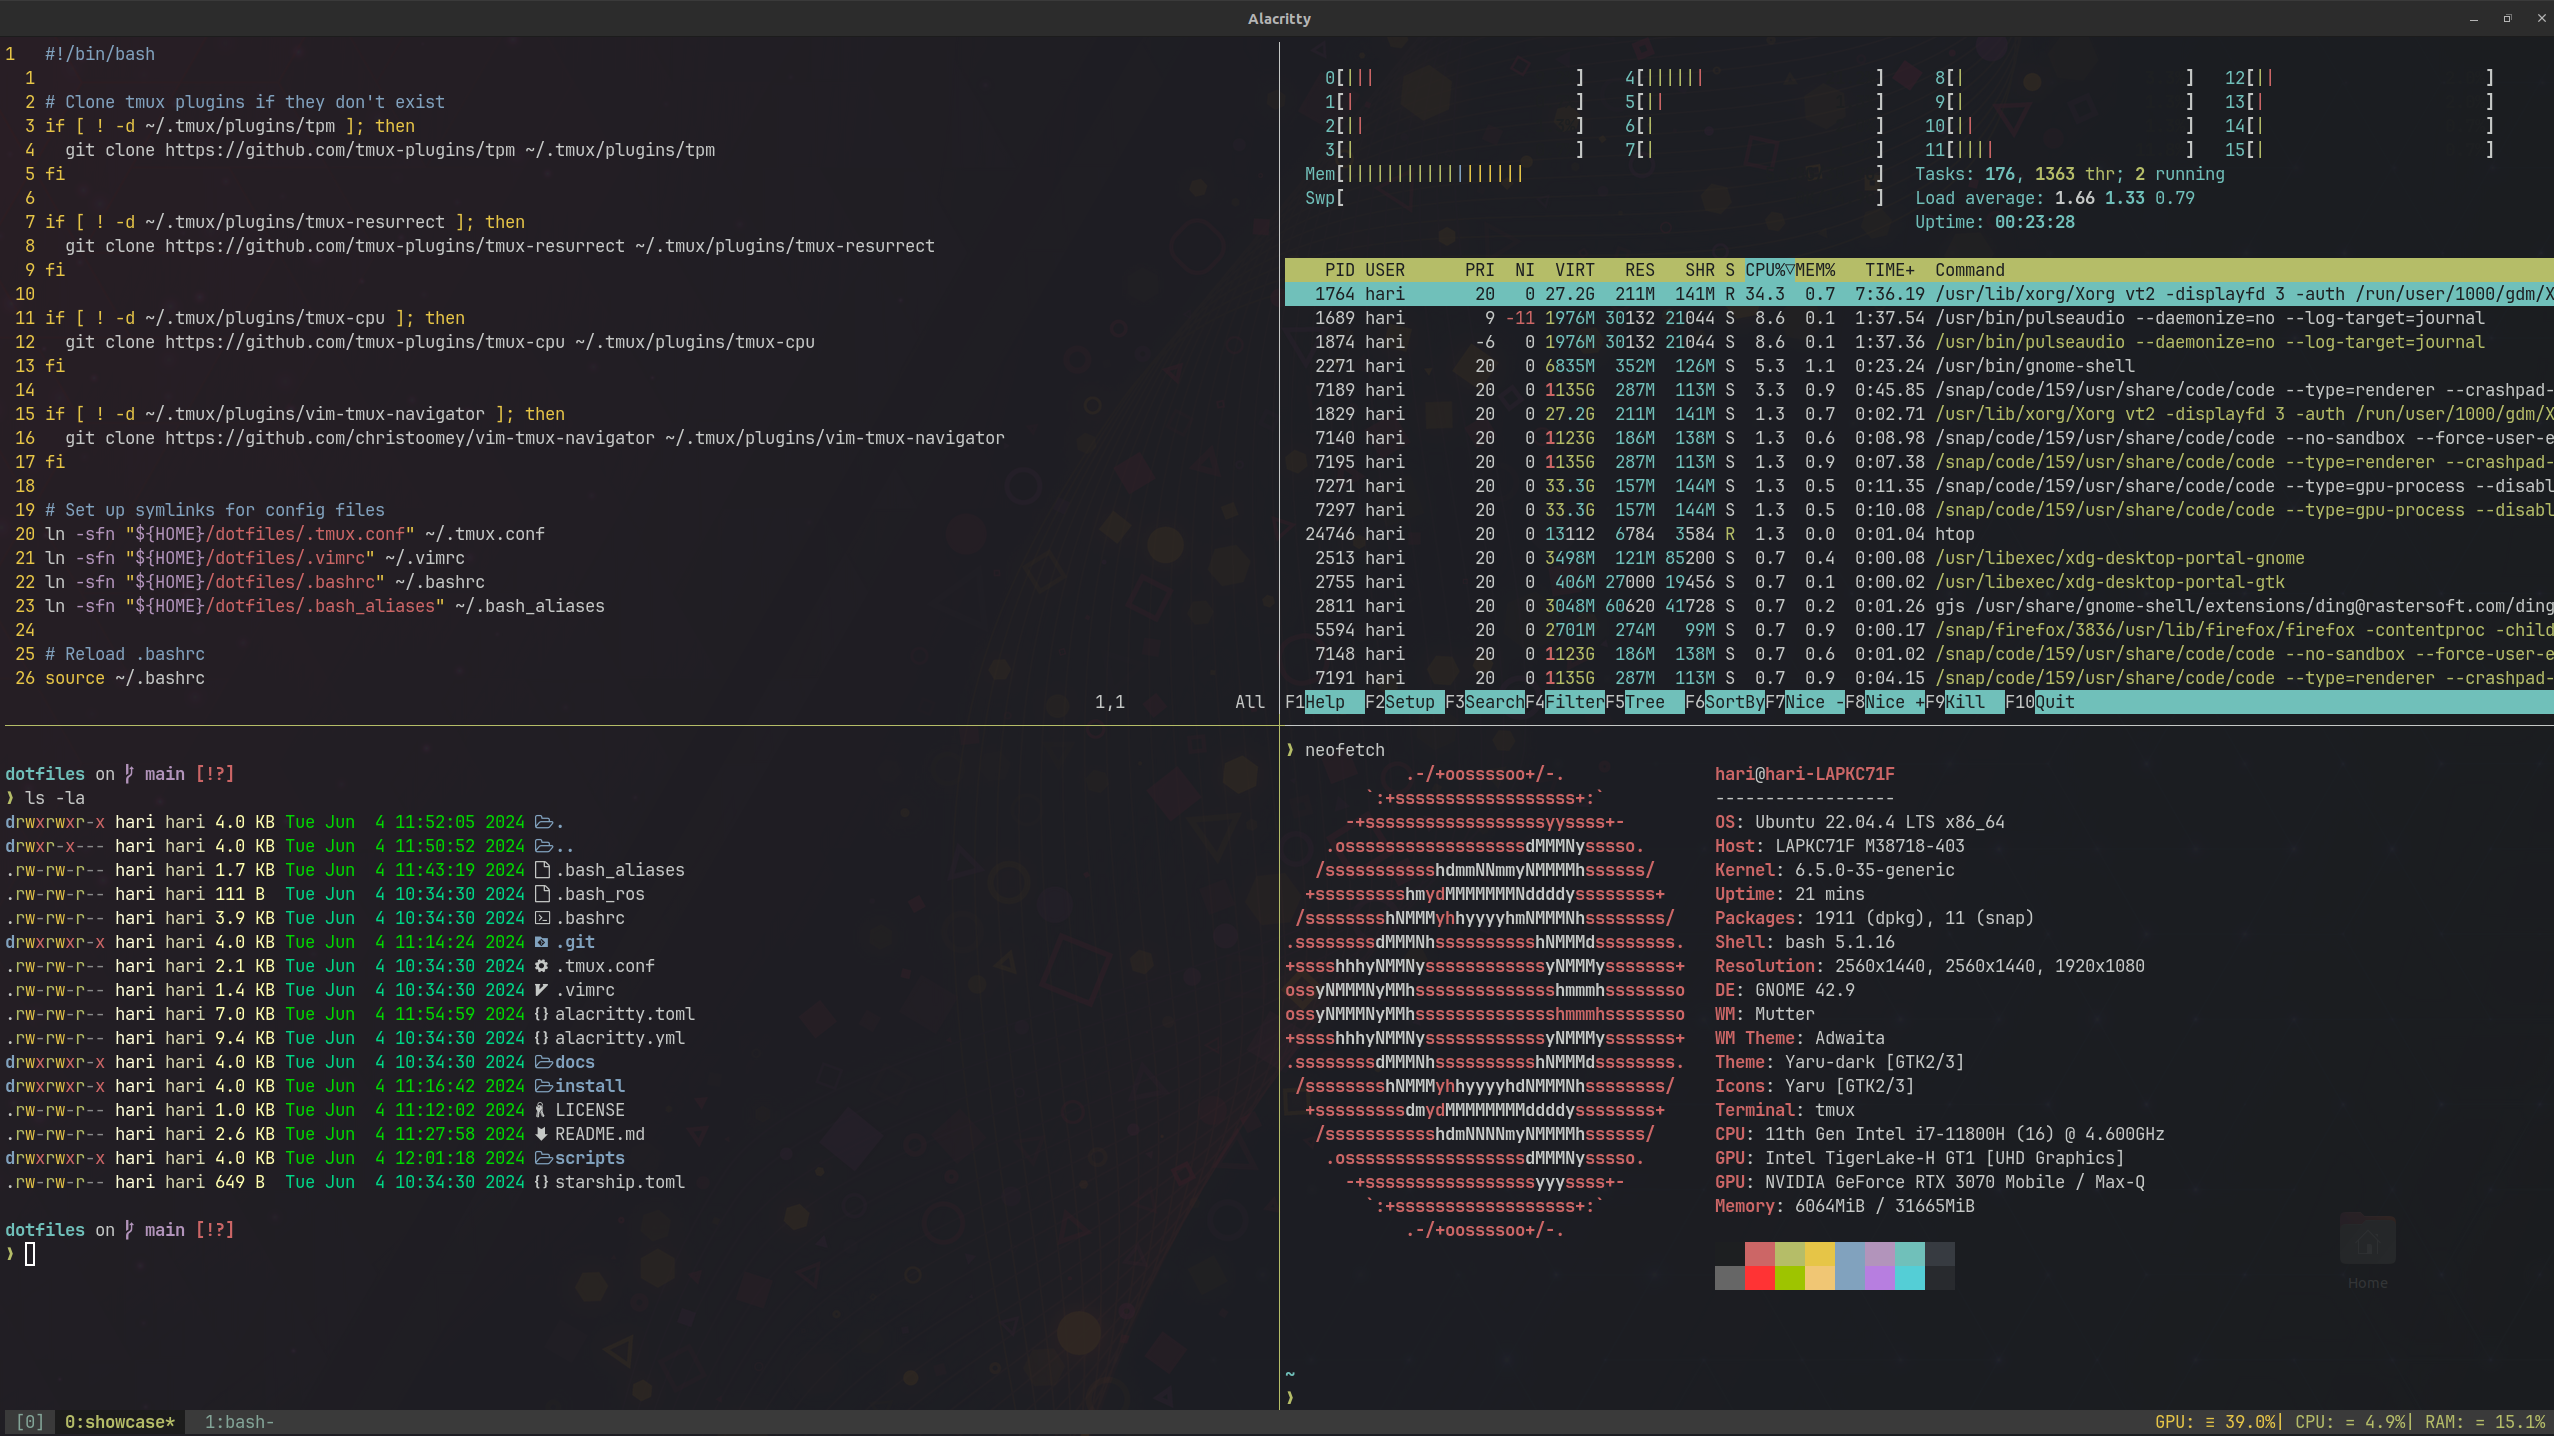This screenshot has height=1436, width=2554.
Task: Click htop F8 Nice plus
Action: (x=1885, y=702)
